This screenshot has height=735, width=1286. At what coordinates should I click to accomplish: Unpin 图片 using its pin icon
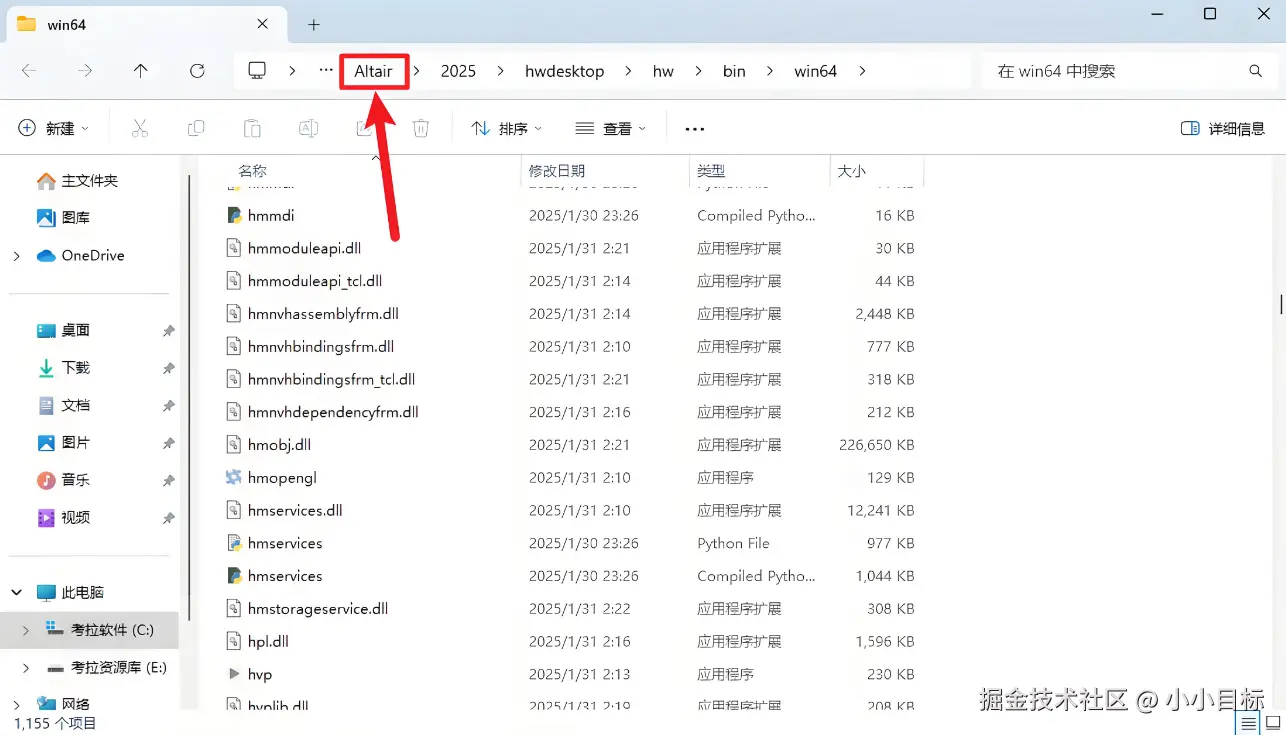pos(169,443)
